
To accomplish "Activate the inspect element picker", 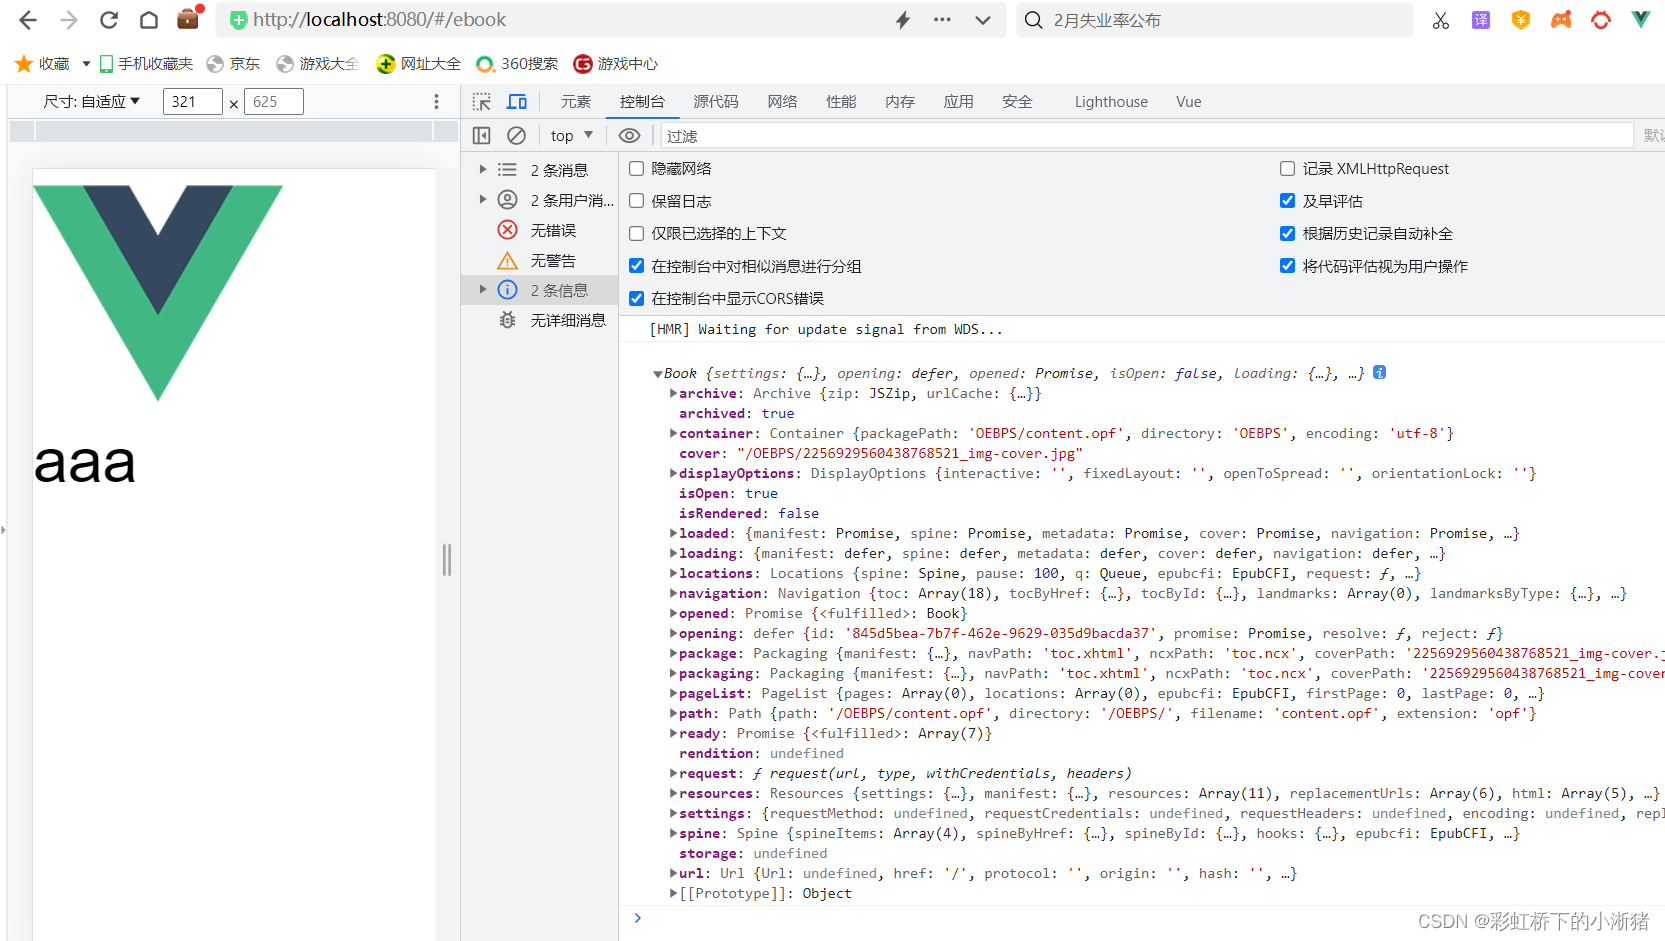I will pos(482,102).
